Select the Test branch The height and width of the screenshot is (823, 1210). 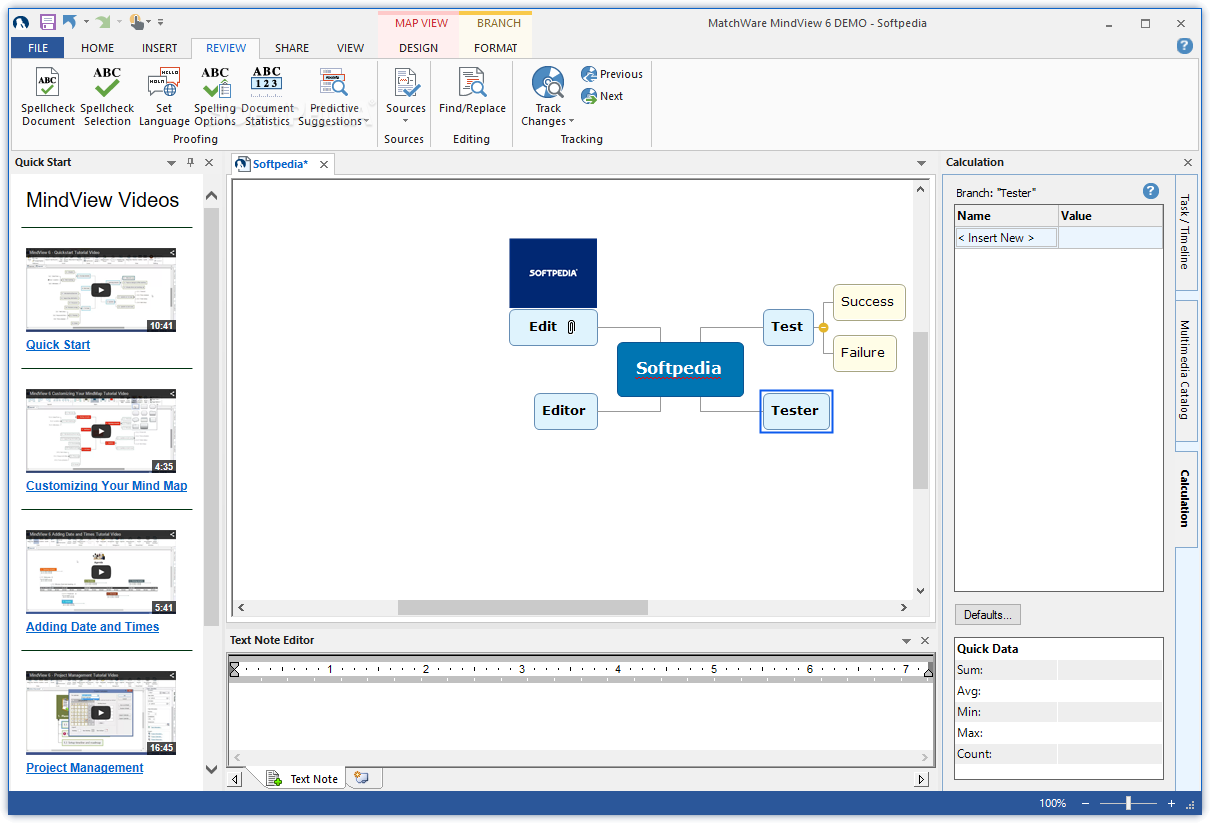click(788, 327)
